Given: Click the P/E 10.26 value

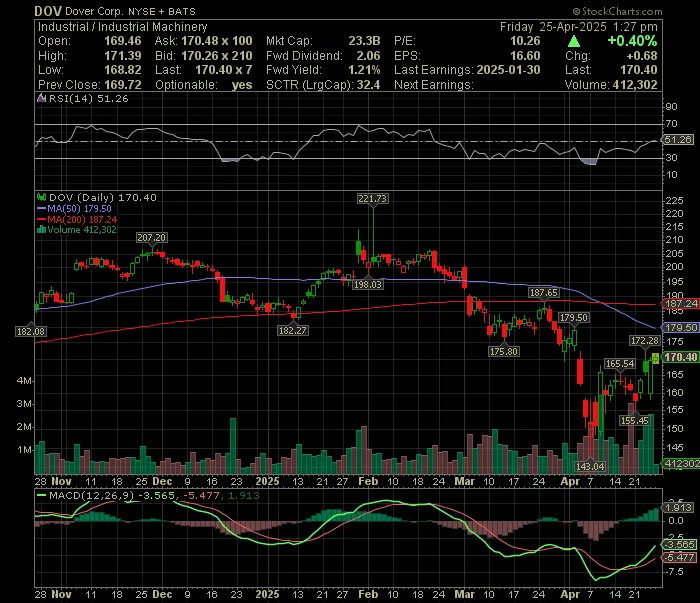Looking at the screenshot, I should (525, 41).
